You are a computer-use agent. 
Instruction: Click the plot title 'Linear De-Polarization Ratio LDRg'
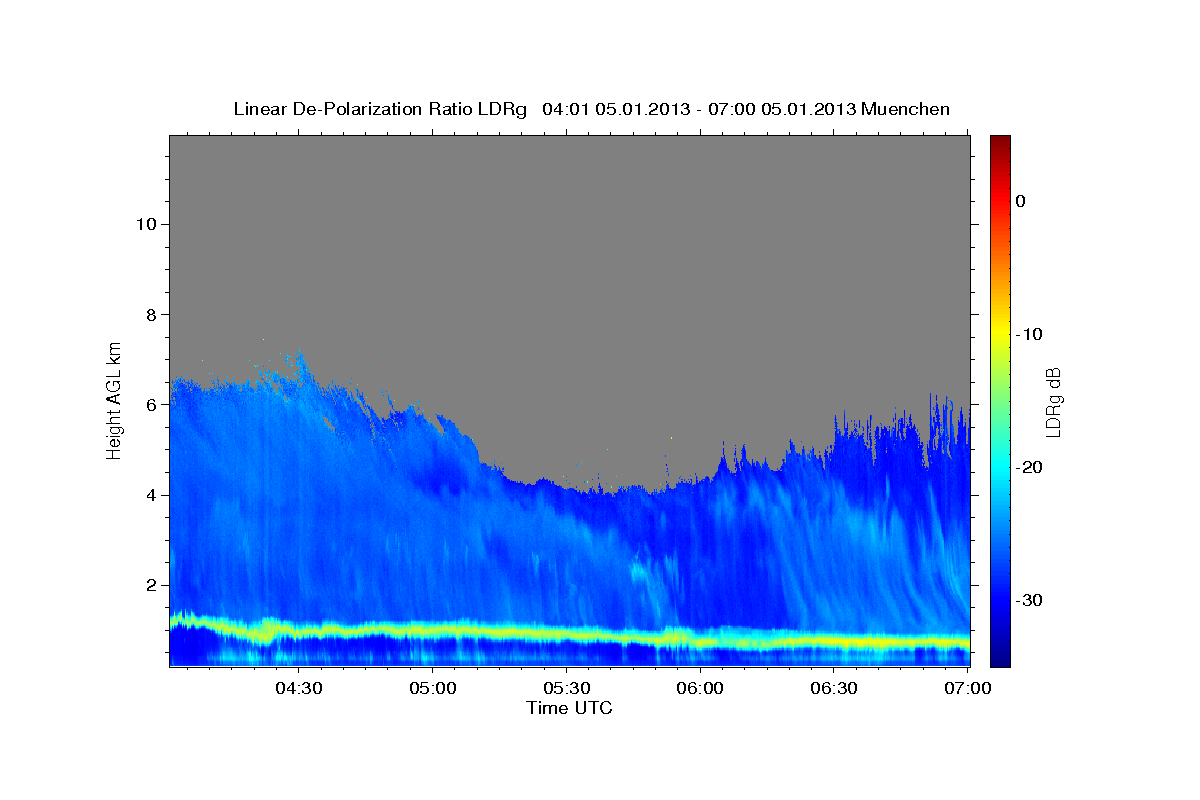pyautogui.click(x=380, y=109)
